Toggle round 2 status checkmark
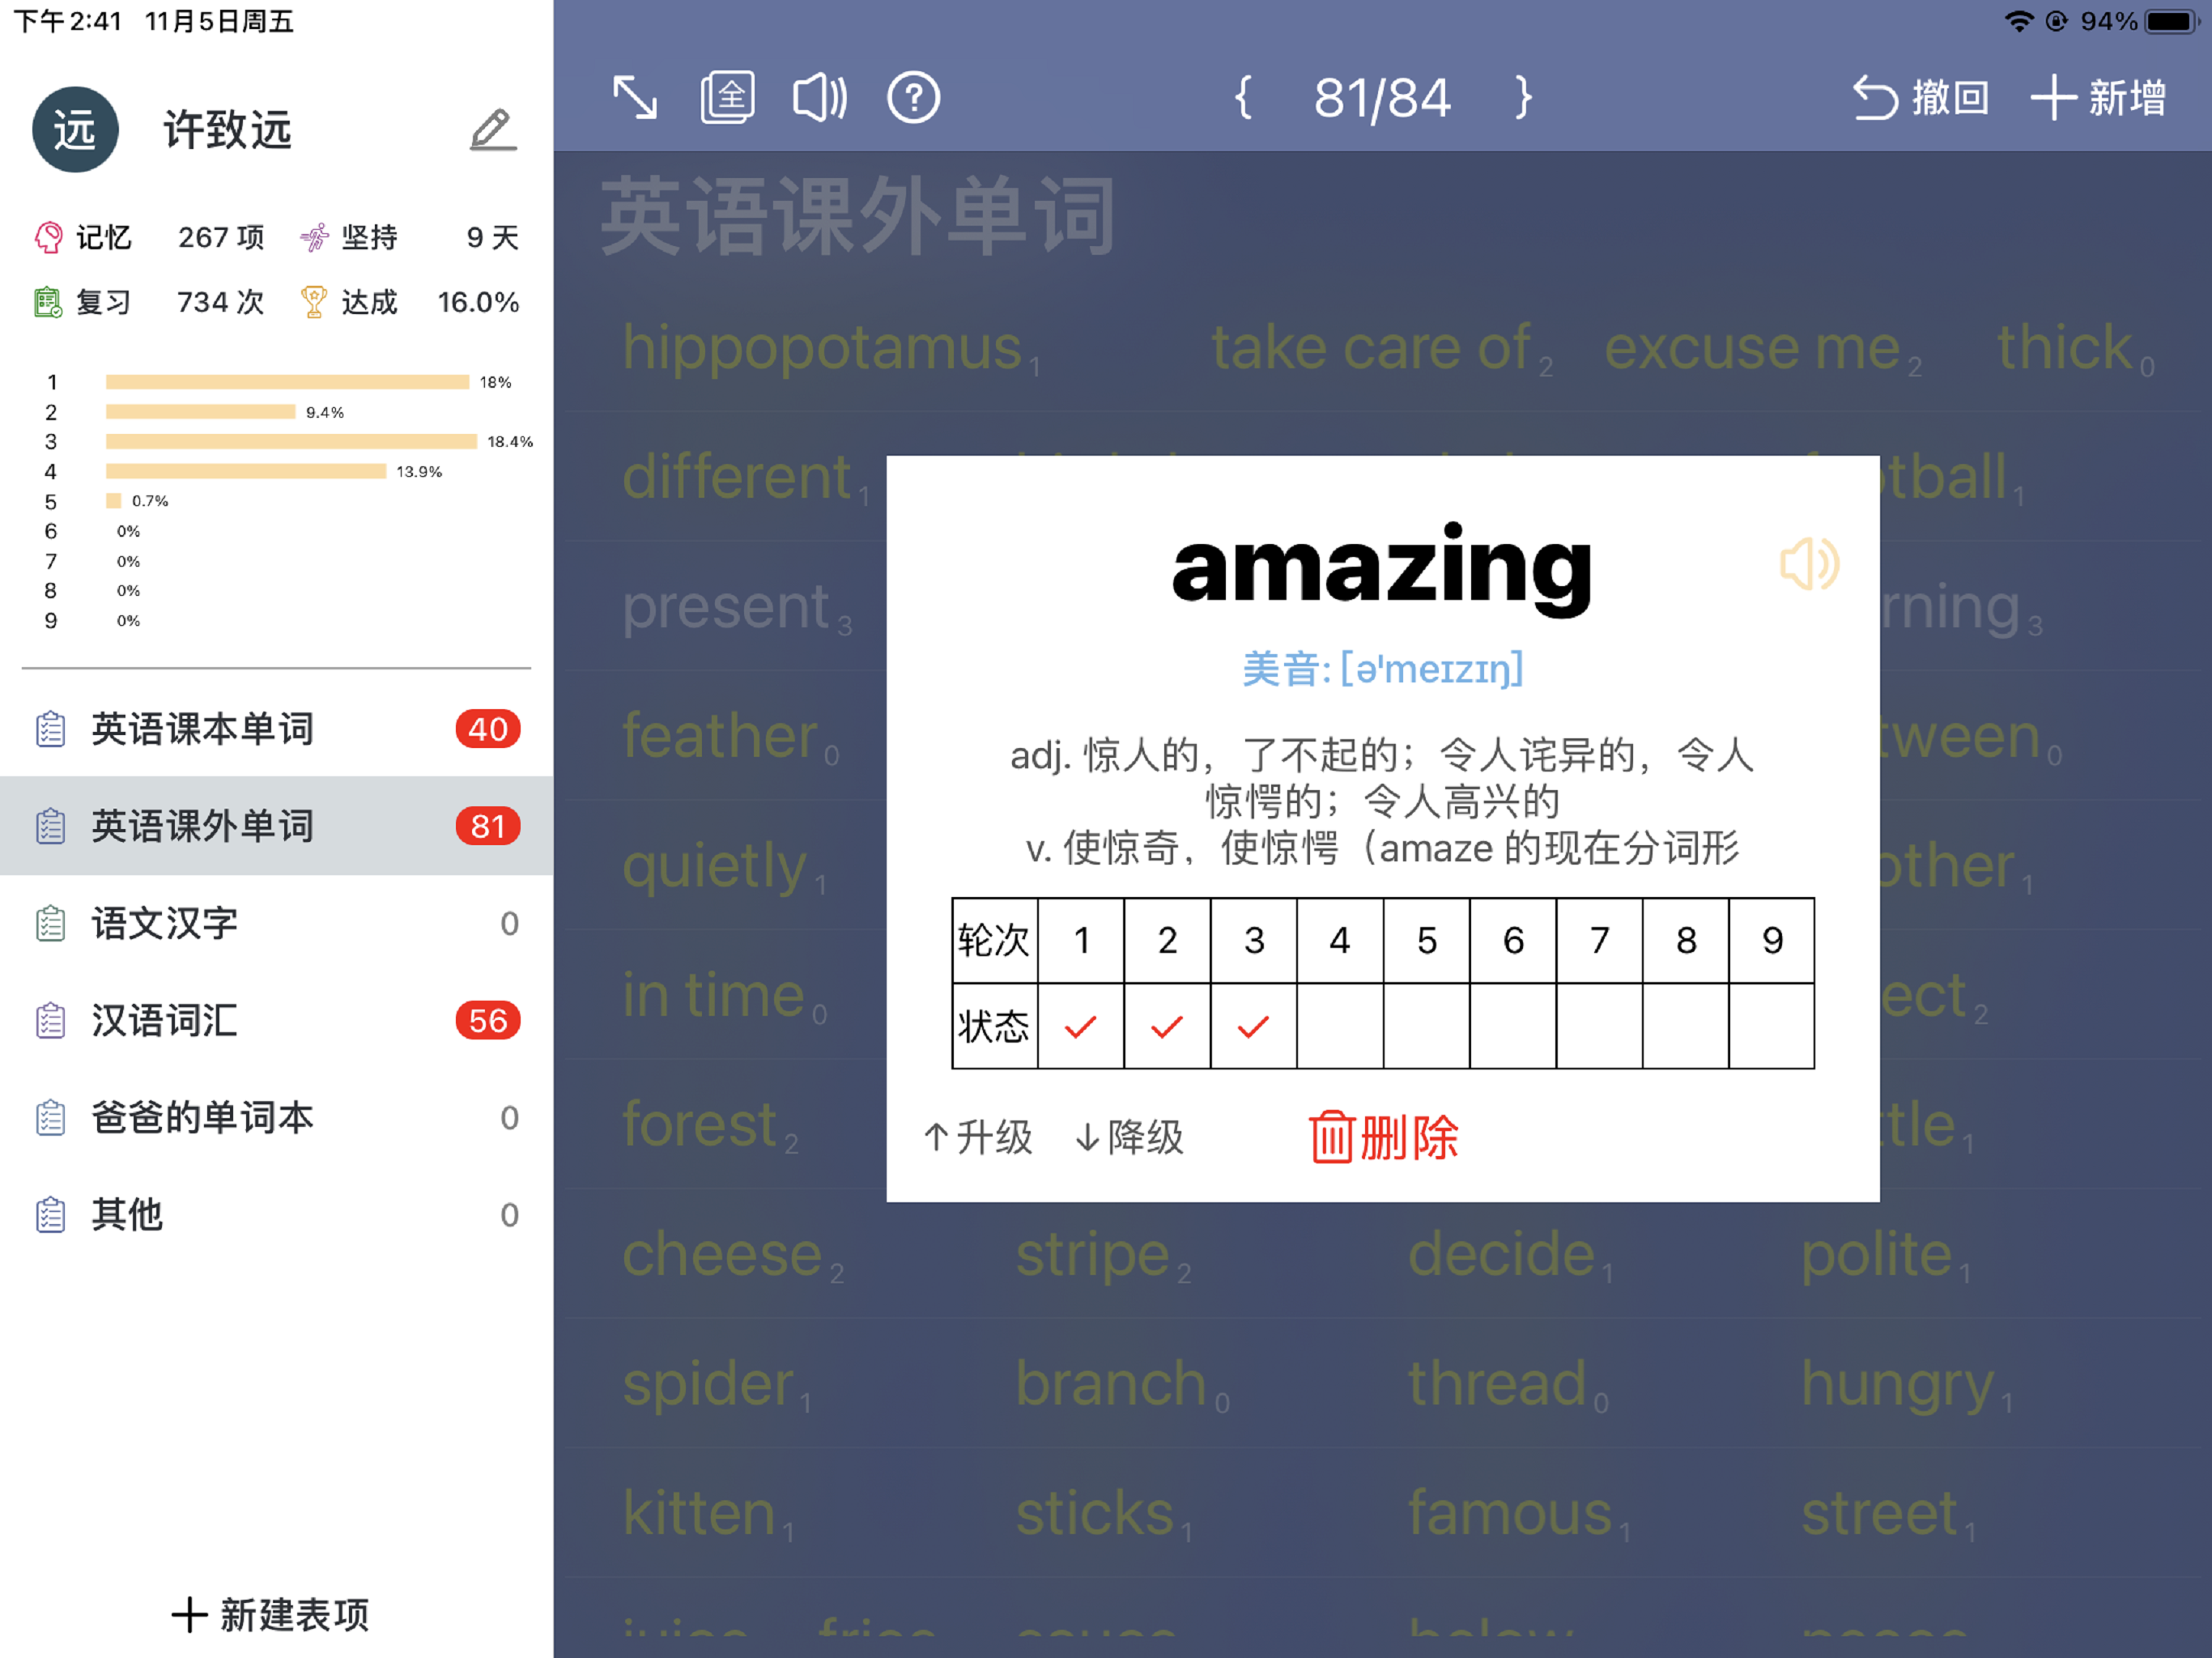The image size is (2212, 1658). point(1167,1026)
